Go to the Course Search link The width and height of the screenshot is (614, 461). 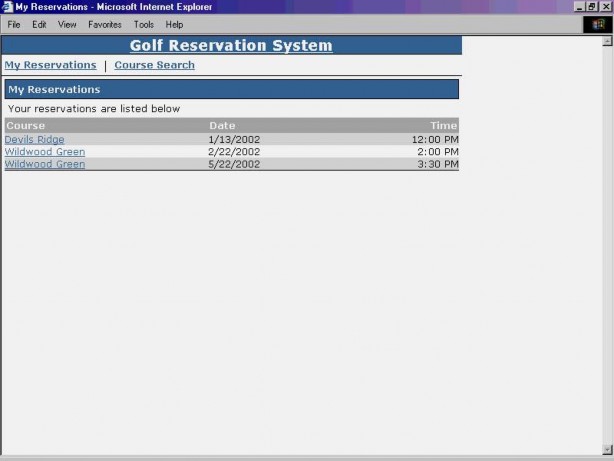tap(155, 65)
